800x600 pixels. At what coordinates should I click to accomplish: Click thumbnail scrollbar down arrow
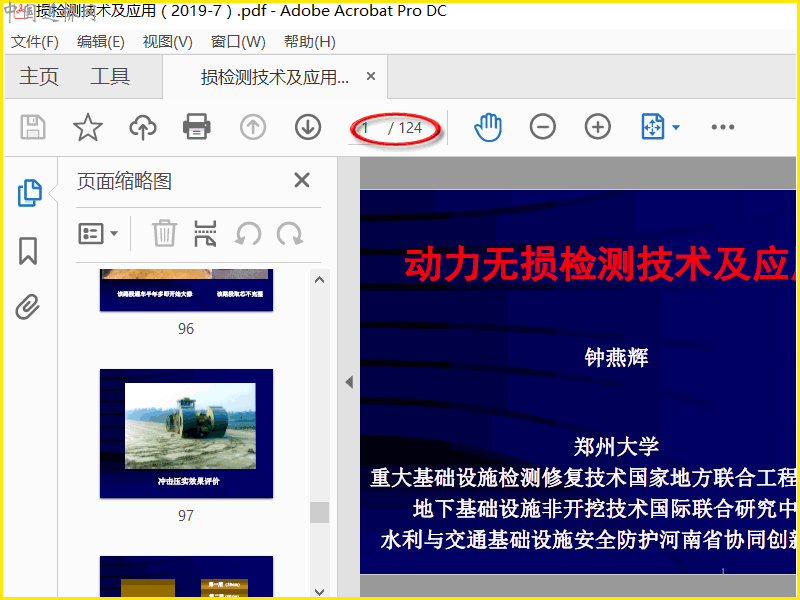pos(319,591)
